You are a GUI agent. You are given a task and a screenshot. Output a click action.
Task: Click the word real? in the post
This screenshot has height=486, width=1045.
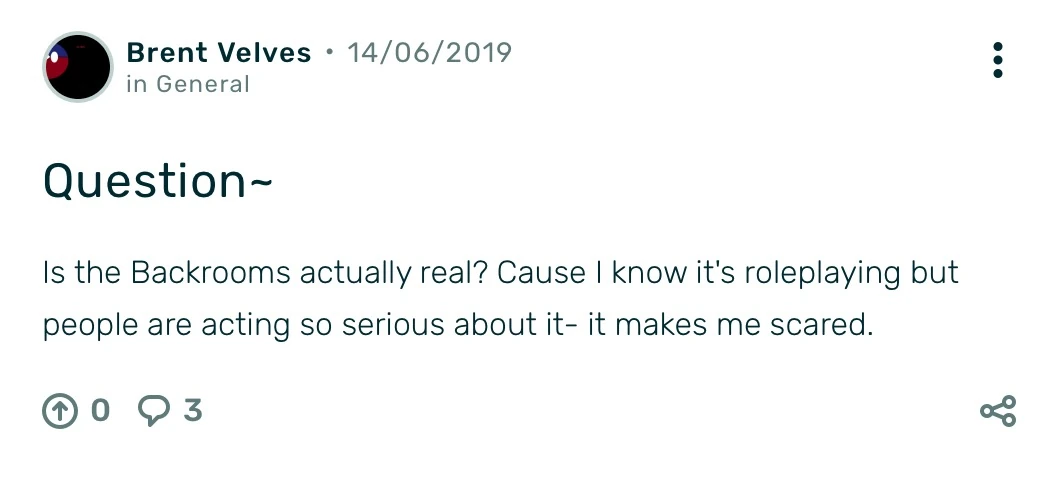click(x=450, y=273)
